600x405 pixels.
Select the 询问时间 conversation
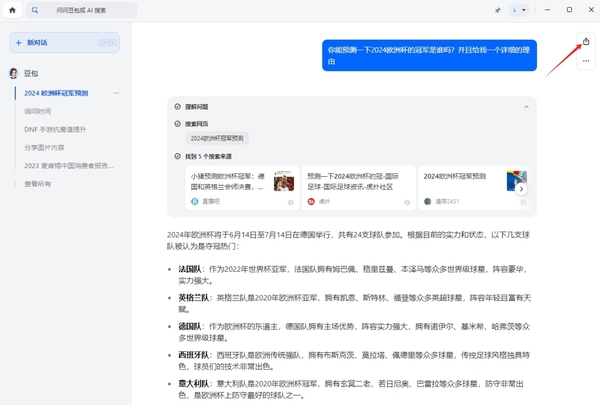tap(38, 111)
